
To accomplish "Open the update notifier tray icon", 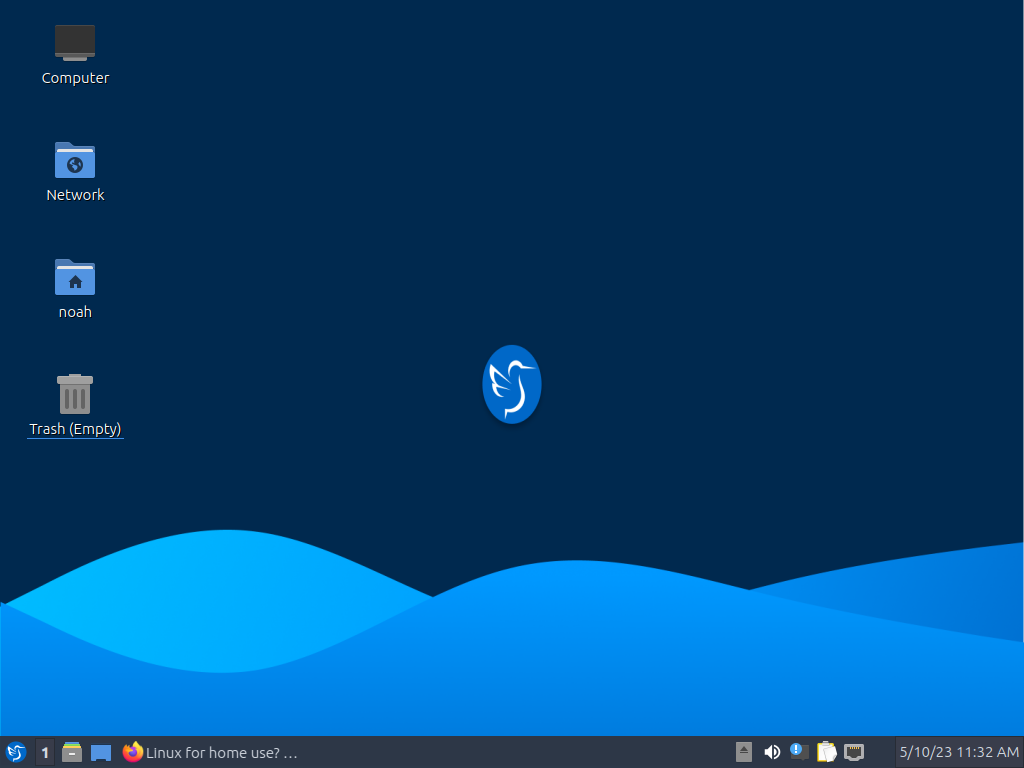I will click(x=799, y=752).
